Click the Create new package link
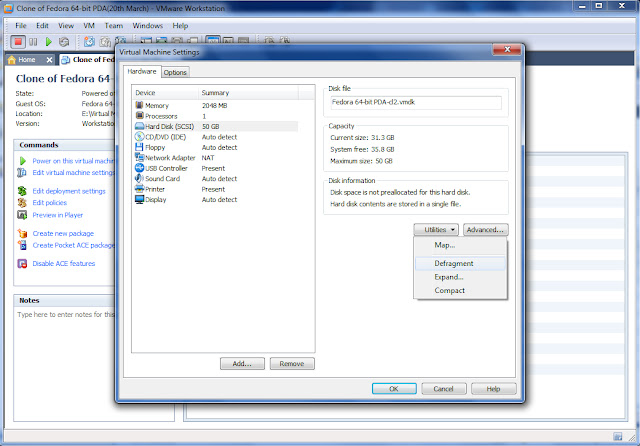Screen dimensions: 640x446 [x=63, y=233]
